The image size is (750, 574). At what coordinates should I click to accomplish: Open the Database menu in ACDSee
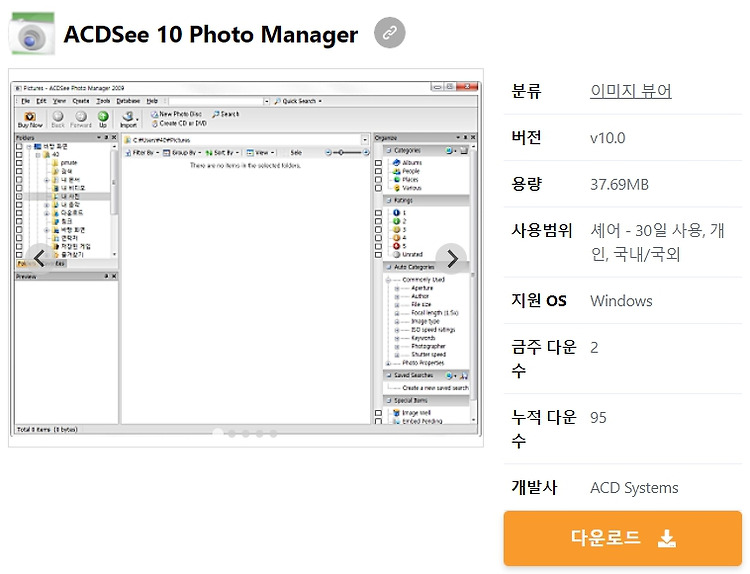point(128,101)
